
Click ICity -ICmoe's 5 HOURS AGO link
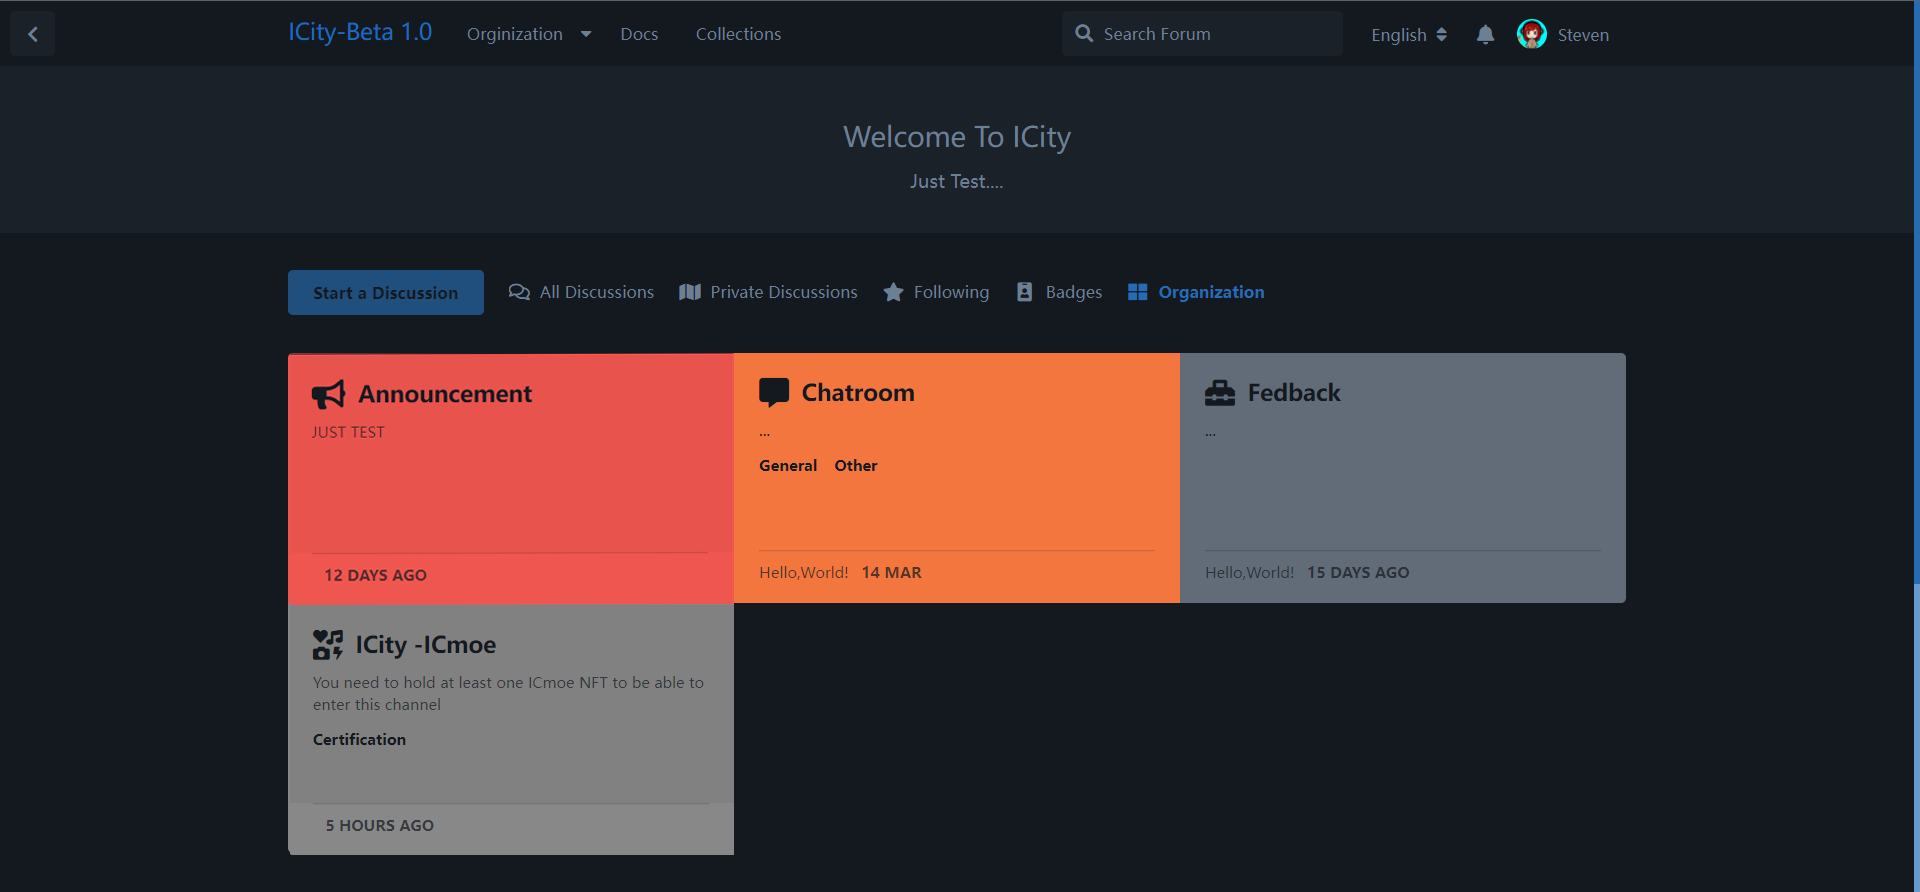coord(379,826)
